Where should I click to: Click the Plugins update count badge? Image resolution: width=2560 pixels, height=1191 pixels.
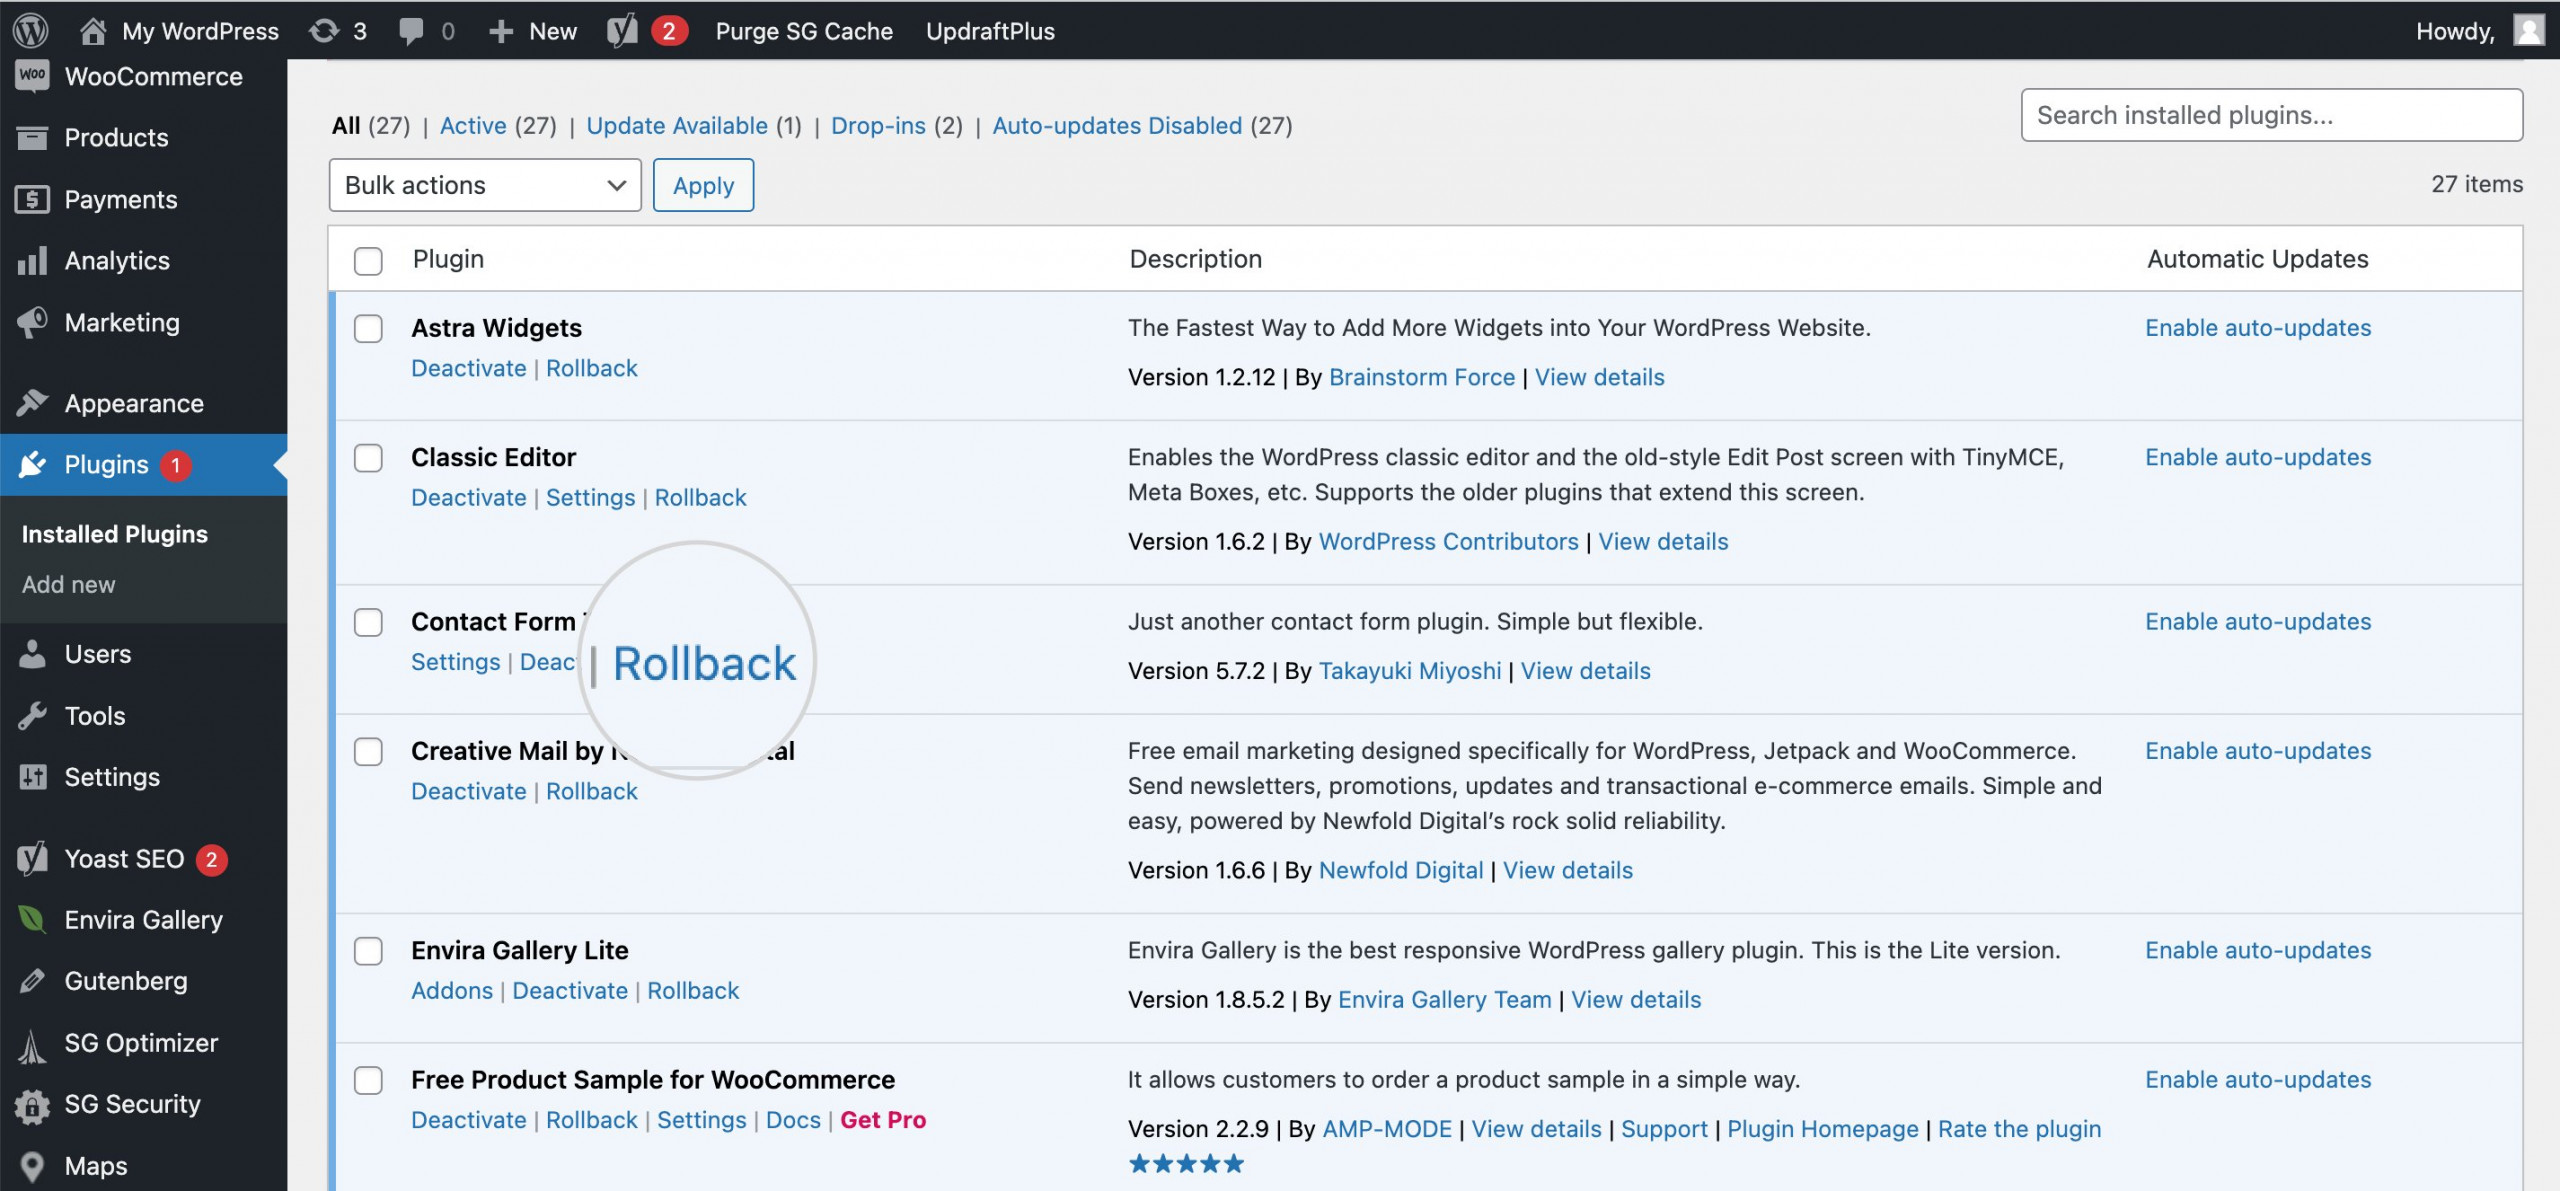click(176, 465)
